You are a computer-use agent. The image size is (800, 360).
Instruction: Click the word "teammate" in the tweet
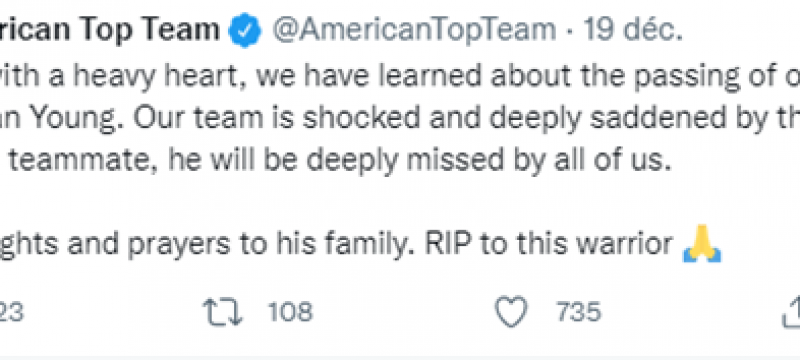pyautogui.click(x=84, y=162)
